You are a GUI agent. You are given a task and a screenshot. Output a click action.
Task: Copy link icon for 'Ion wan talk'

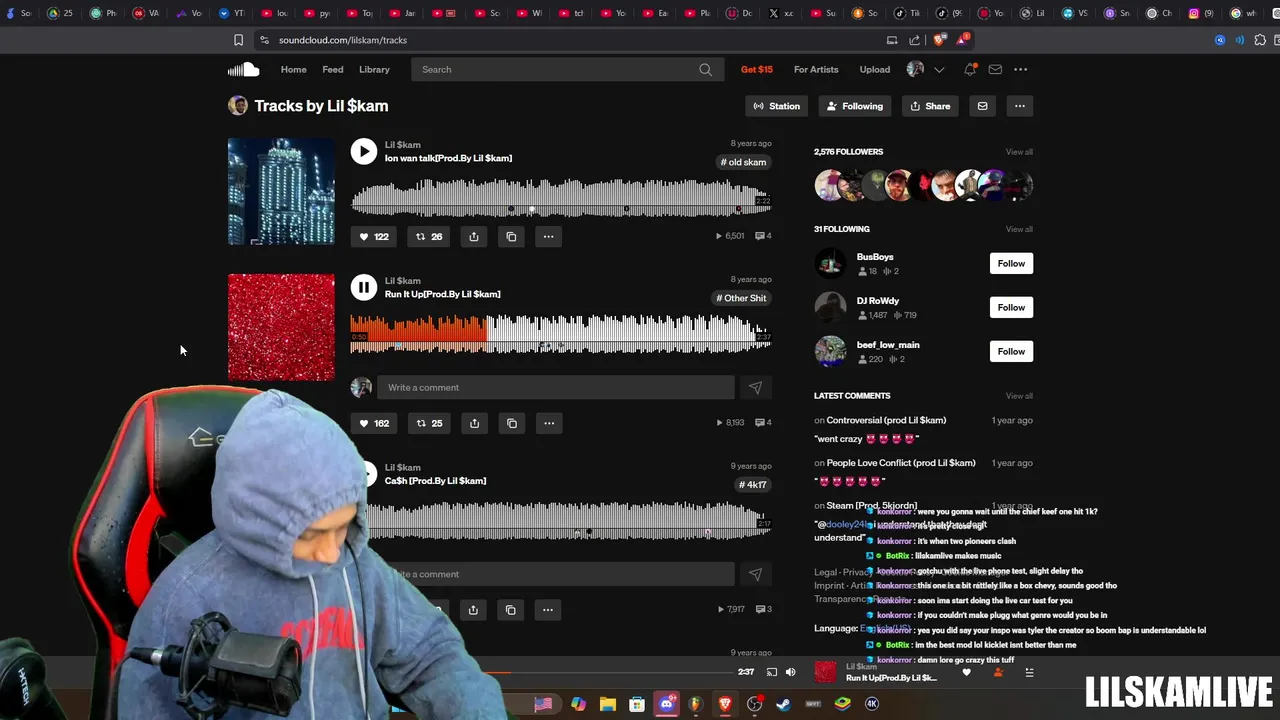511,237
